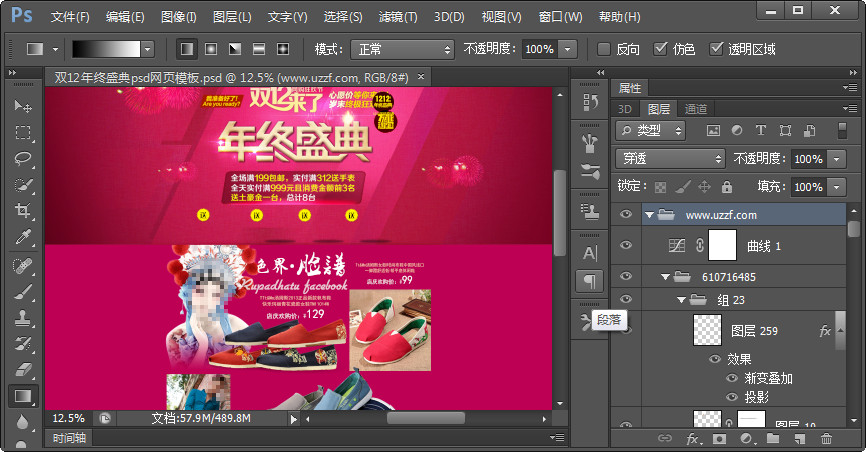Choose the angle gradient style
Screen dimensions: 866x452
click(x=235, y=49)
